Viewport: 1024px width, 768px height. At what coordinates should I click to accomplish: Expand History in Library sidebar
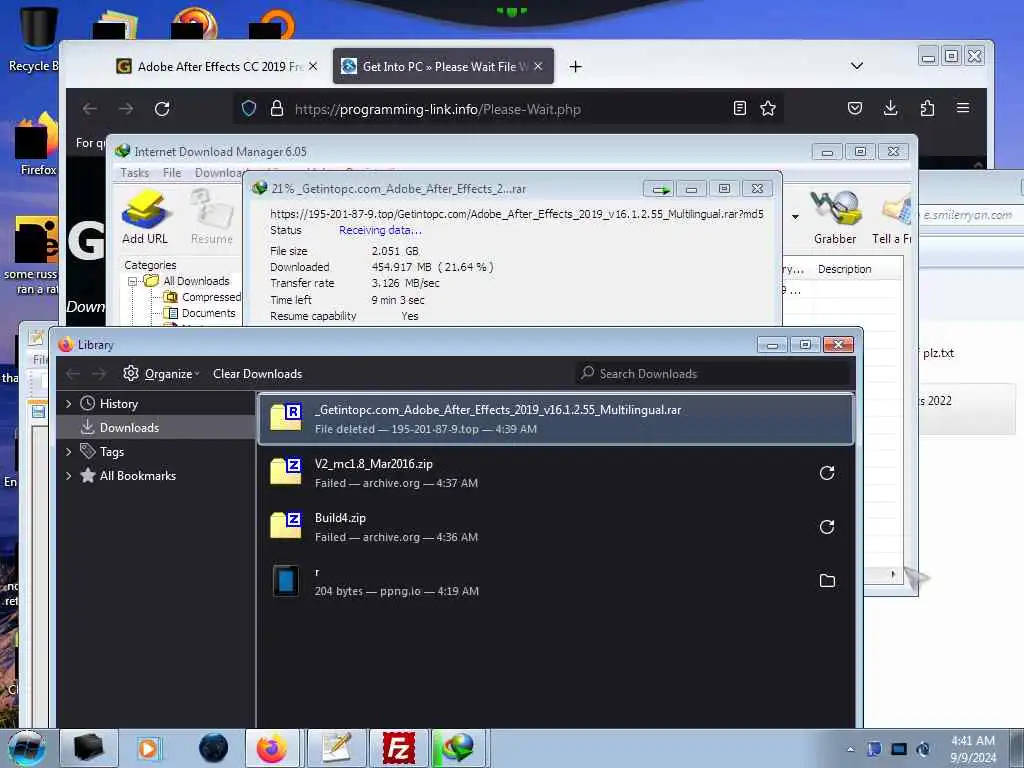tap(69, 404)
